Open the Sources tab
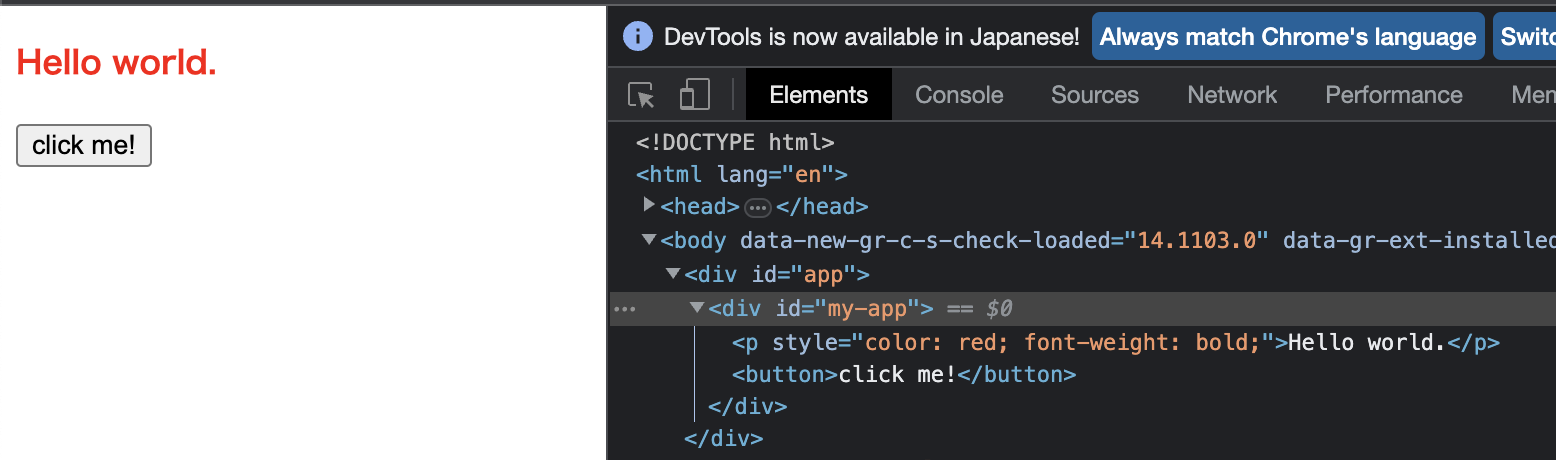 point(1095,95)
